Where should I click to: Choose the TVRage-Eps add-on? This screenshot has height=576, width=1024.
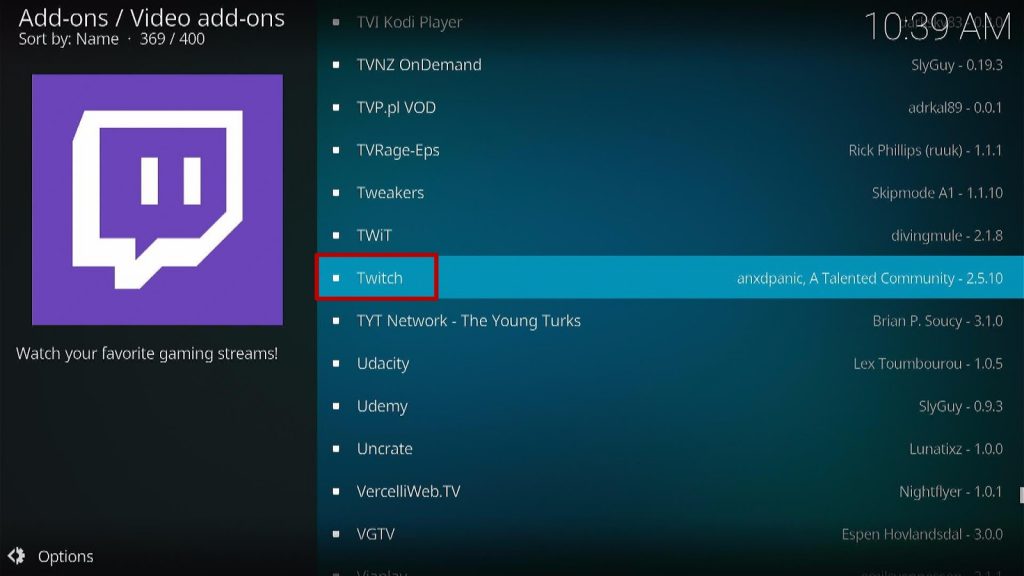(671, 150)
